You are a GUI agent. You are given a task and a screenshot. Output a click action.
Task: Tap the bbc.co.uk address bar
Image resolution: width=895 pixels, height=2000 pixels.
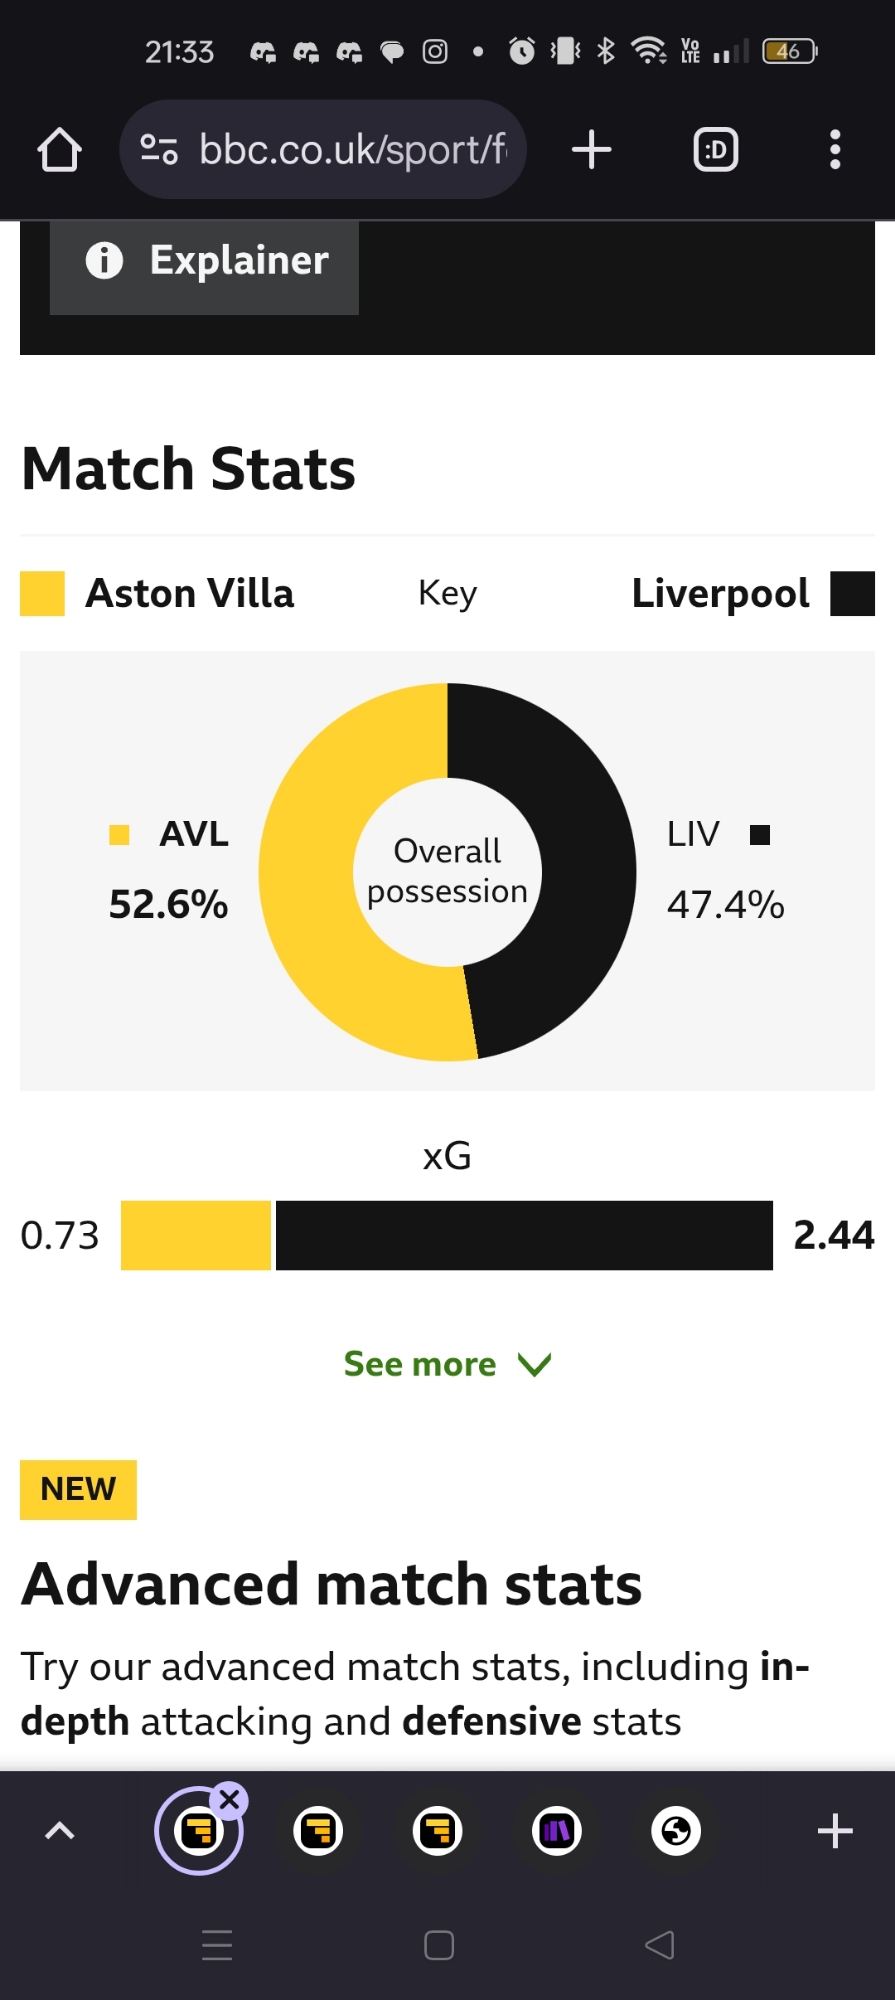pyautogui.click(x=352, y=150)
